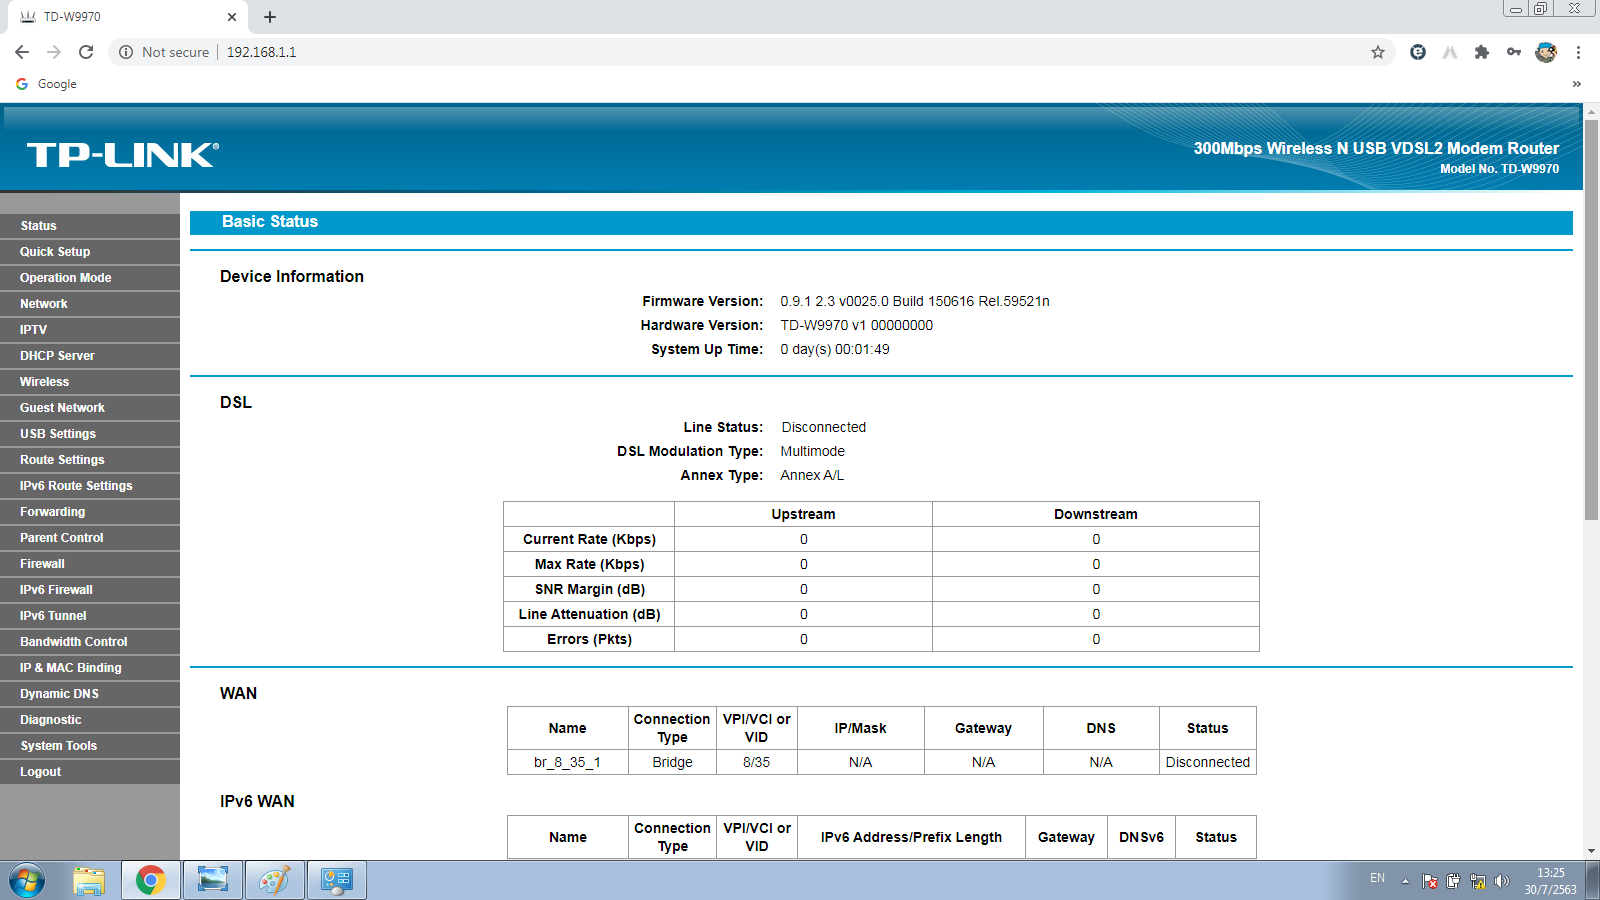The height and width of the screenshot is (900, 1600).
Task: Open the Diagnostic page
Action: pyautogui.click(x=90, y=720)
